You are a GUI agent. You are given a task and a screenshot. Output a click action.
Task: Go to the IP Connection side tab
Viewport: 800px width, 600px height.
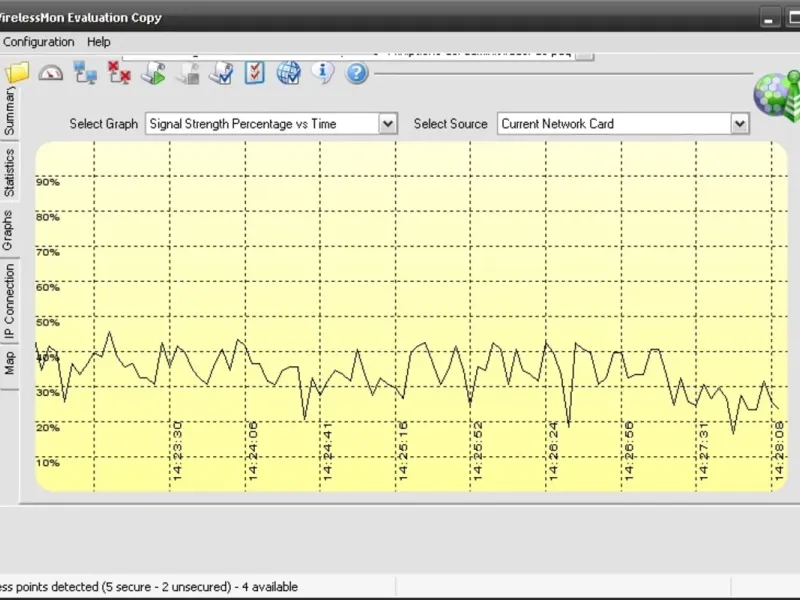click(x=10, y=300)
